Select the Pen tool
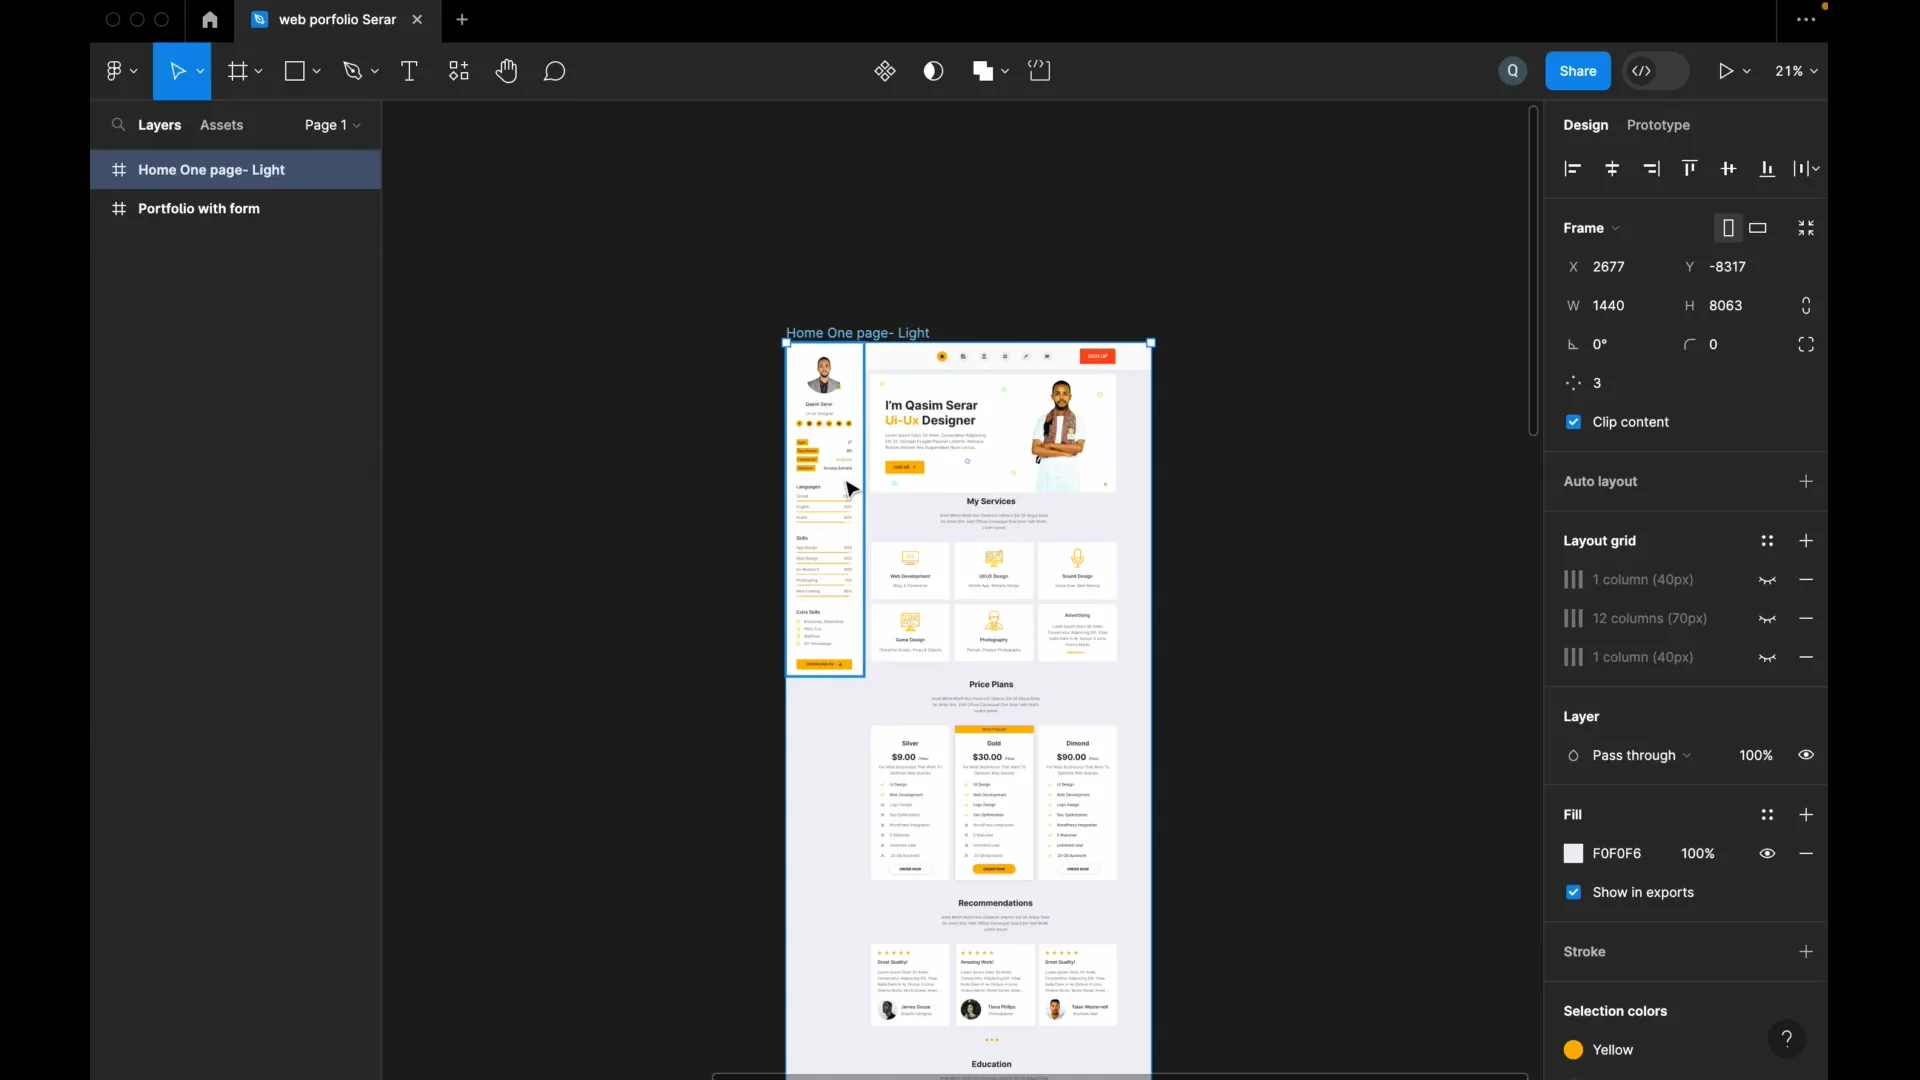Viewport: 1920px width, 1080px height. point(352,71)
